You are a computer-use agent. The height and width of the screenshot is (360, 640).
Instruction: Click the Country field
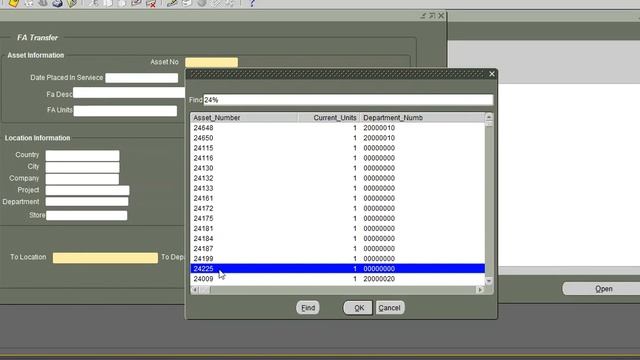tap(82, 155)
